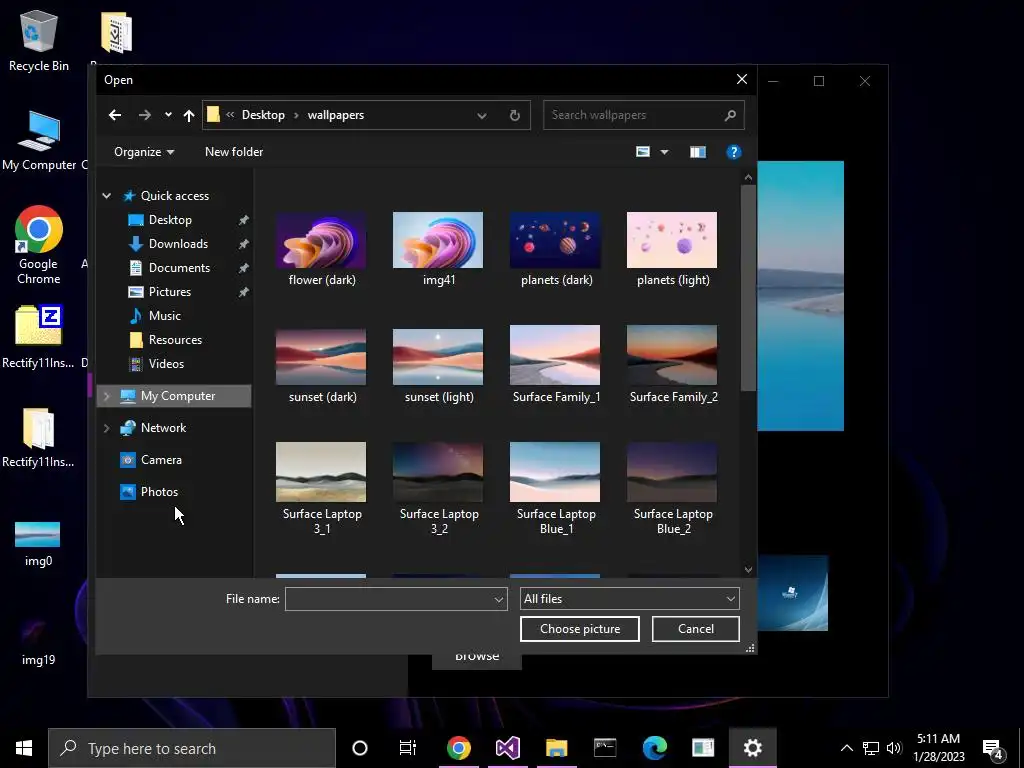Viewport: 1024px width, 768px height.
Task: Expand the address bar path dropdown
Action: 481,116
